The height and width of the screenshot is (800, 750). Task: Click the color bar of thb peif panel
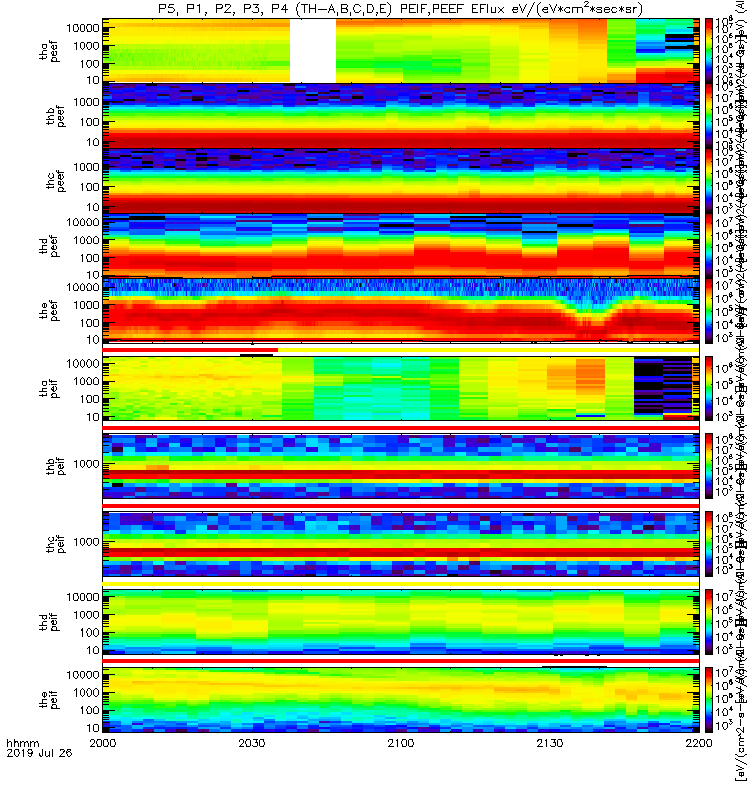click(709, 466)
